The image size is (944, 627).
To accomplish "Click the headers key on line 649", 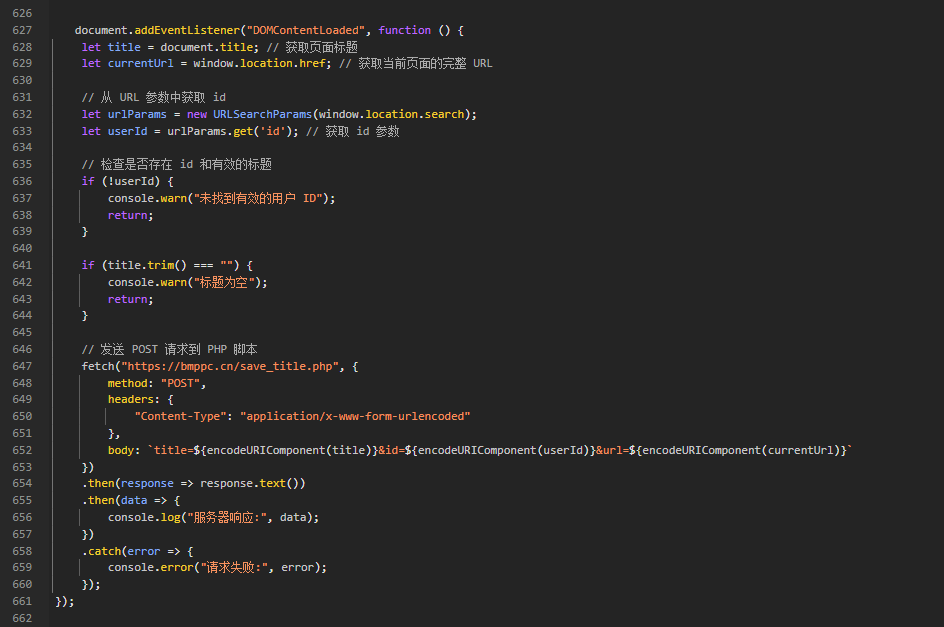I will tap(131, 399).
